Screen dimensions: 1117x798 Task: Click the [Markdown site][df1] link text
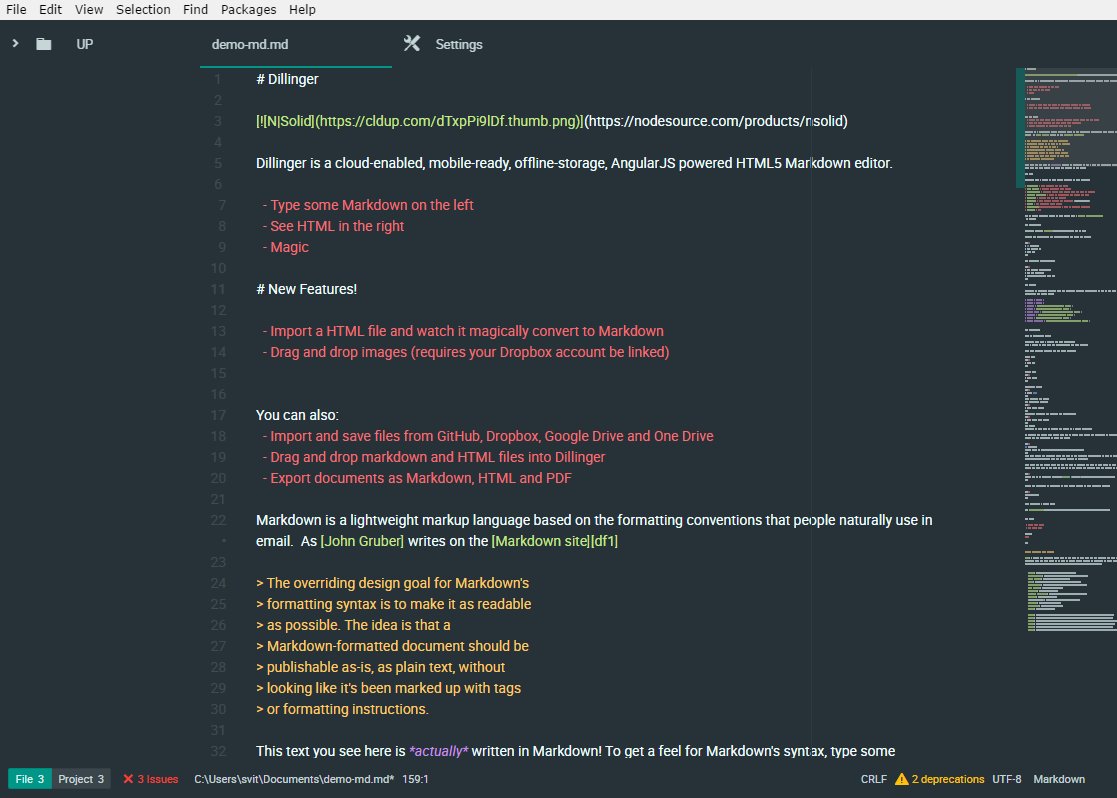(x=554, y=542)
